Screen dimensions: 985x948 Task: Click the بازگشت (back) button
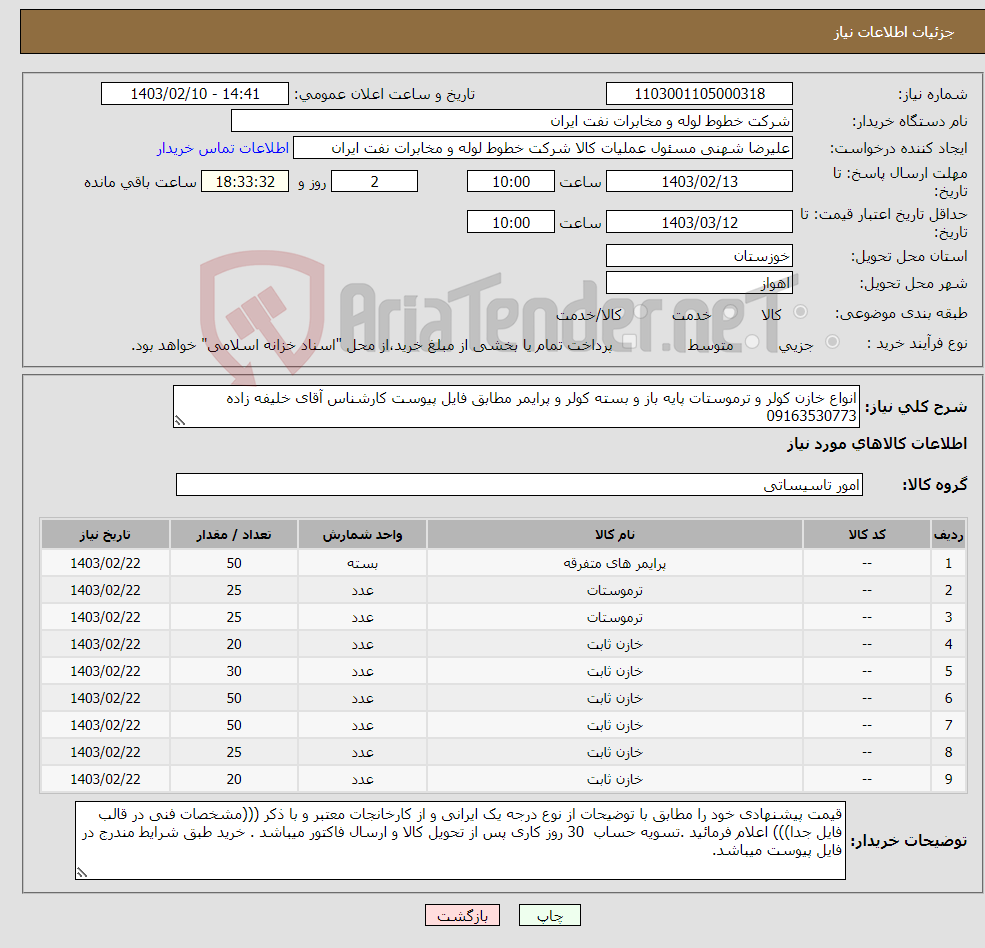point(462,915)
